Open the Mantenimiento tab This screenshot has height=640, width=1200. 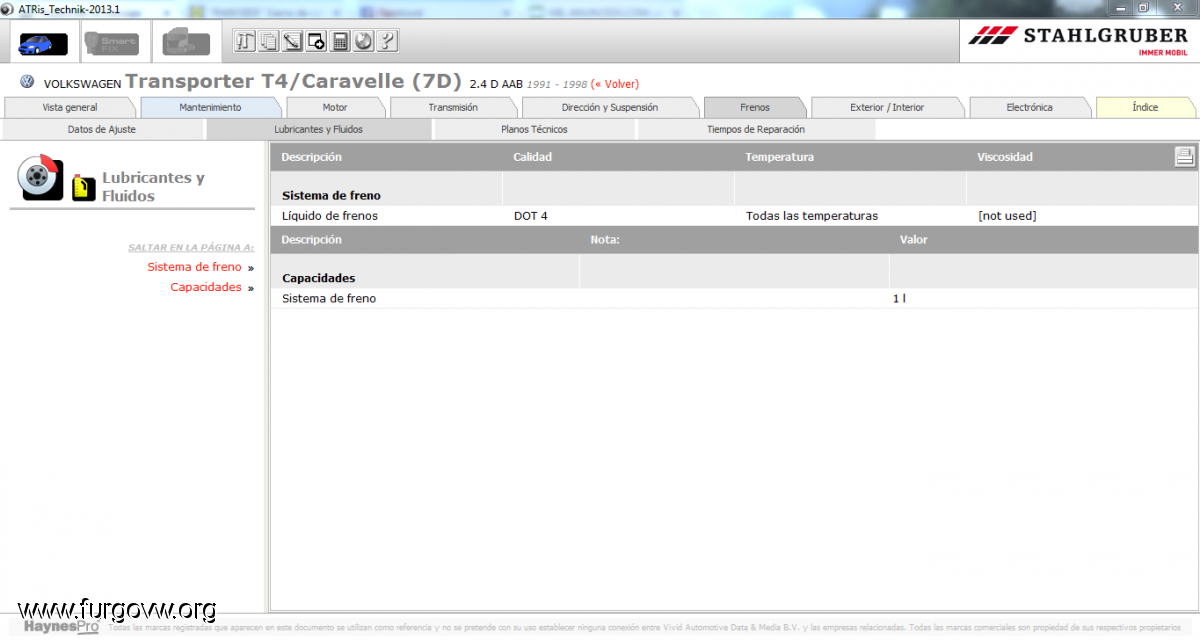coord(210,107)
